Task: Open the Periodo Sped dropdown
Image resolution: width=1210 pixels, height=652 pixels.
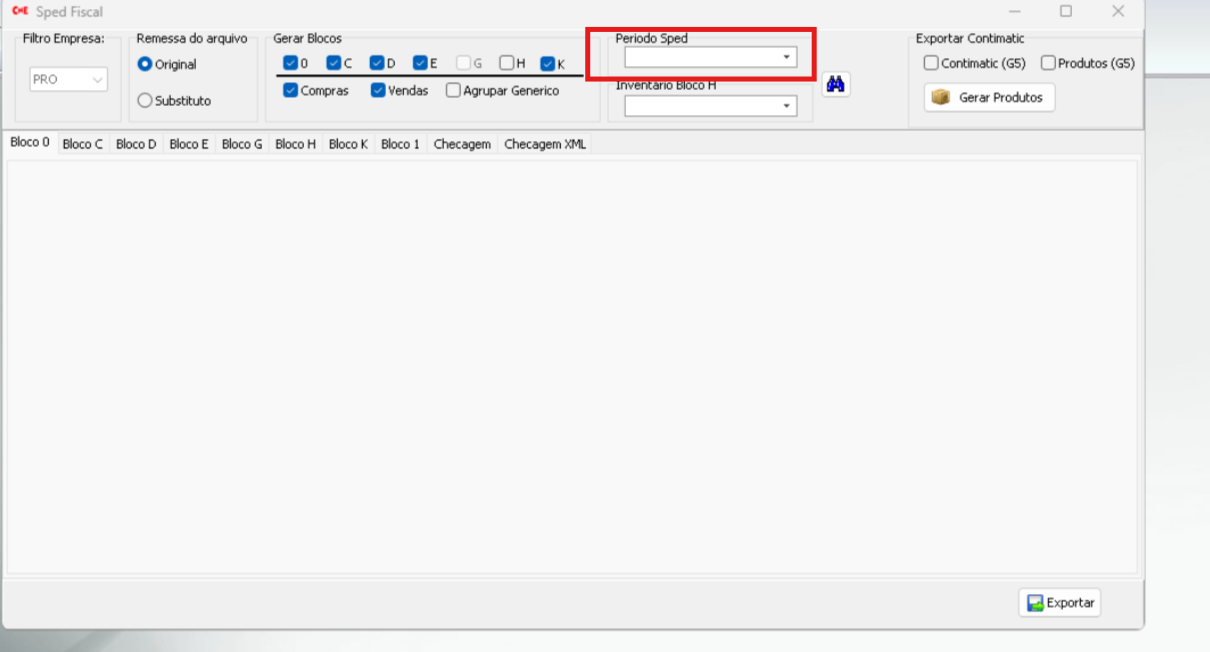Action: coord(786,57)
